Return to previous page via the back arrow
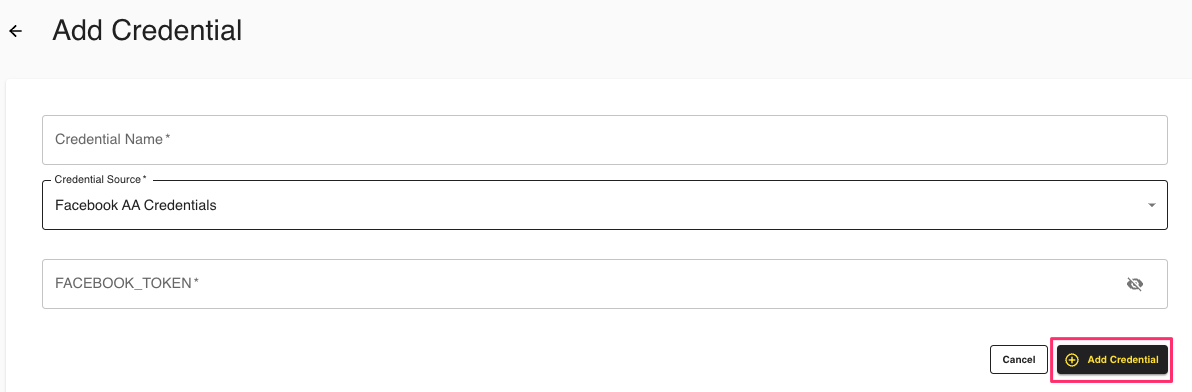 point(15,31)
